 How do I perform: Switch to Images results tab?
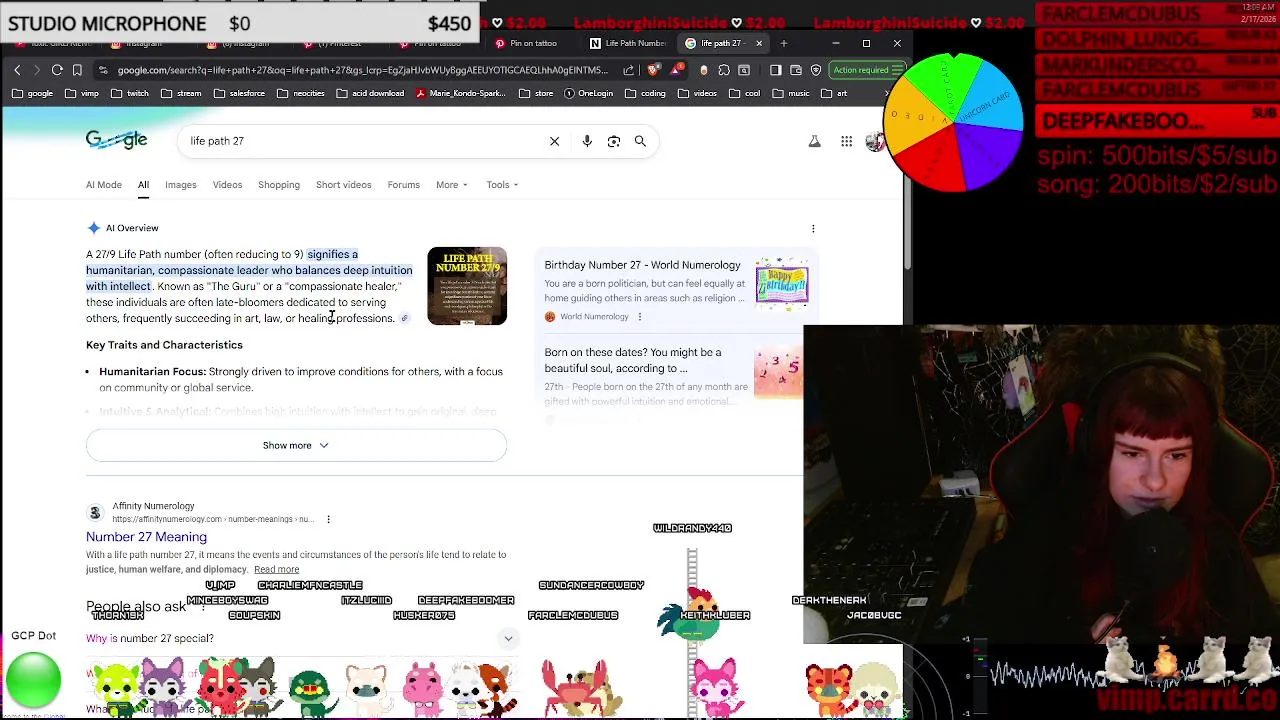point(181,185)
